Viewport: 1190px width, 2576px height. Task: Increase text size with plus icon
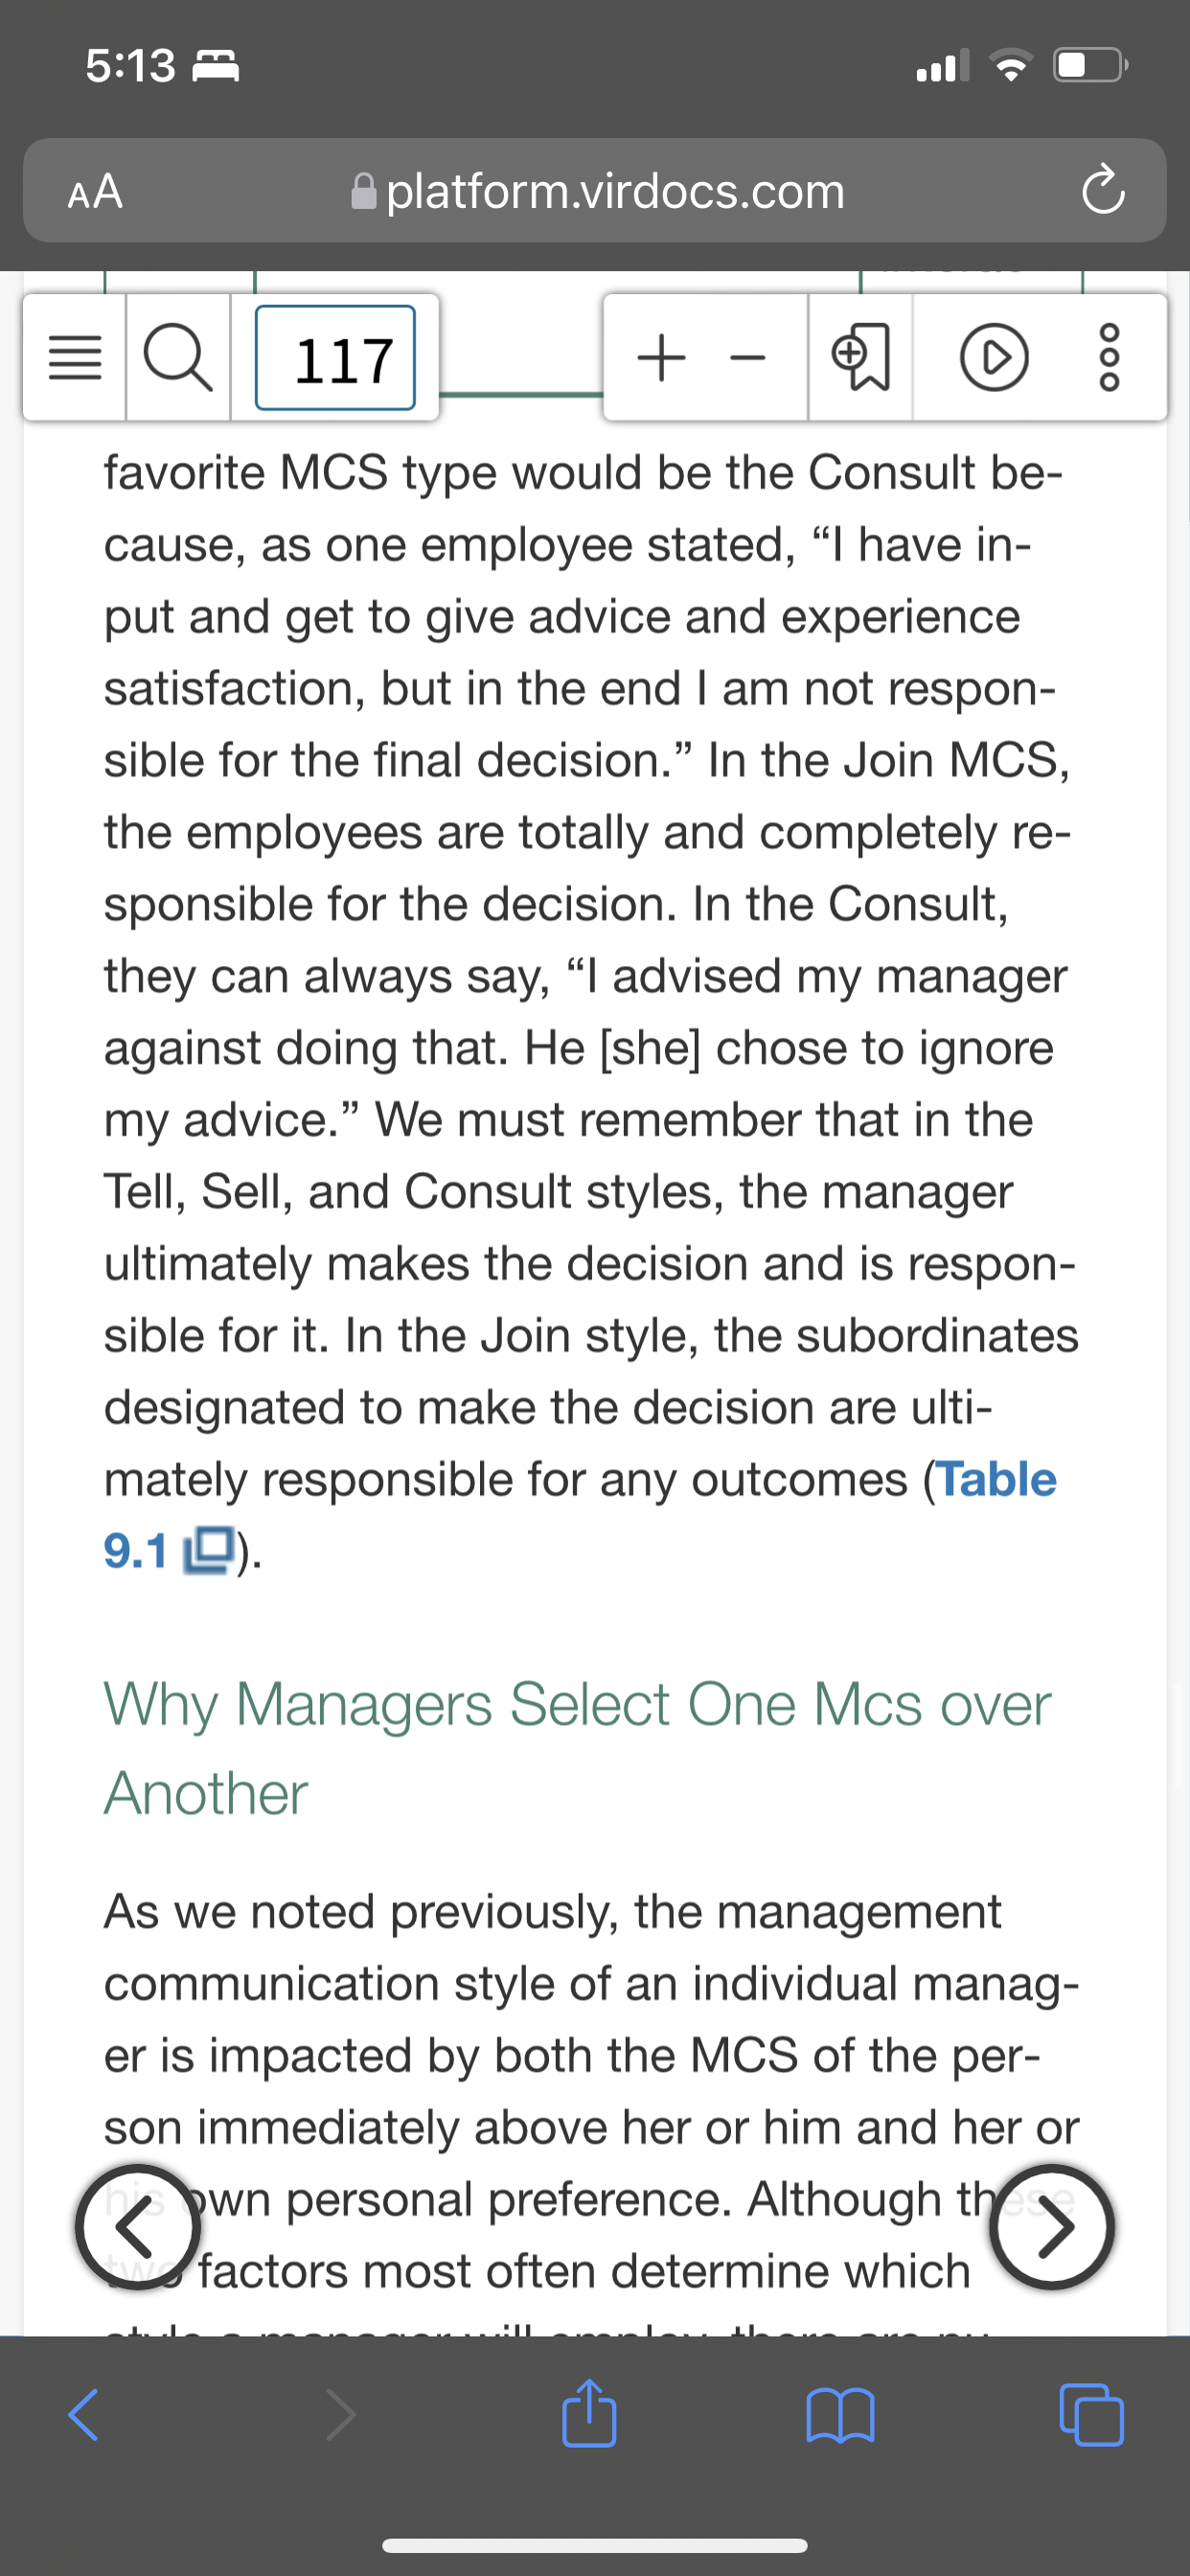pos(661,358)
